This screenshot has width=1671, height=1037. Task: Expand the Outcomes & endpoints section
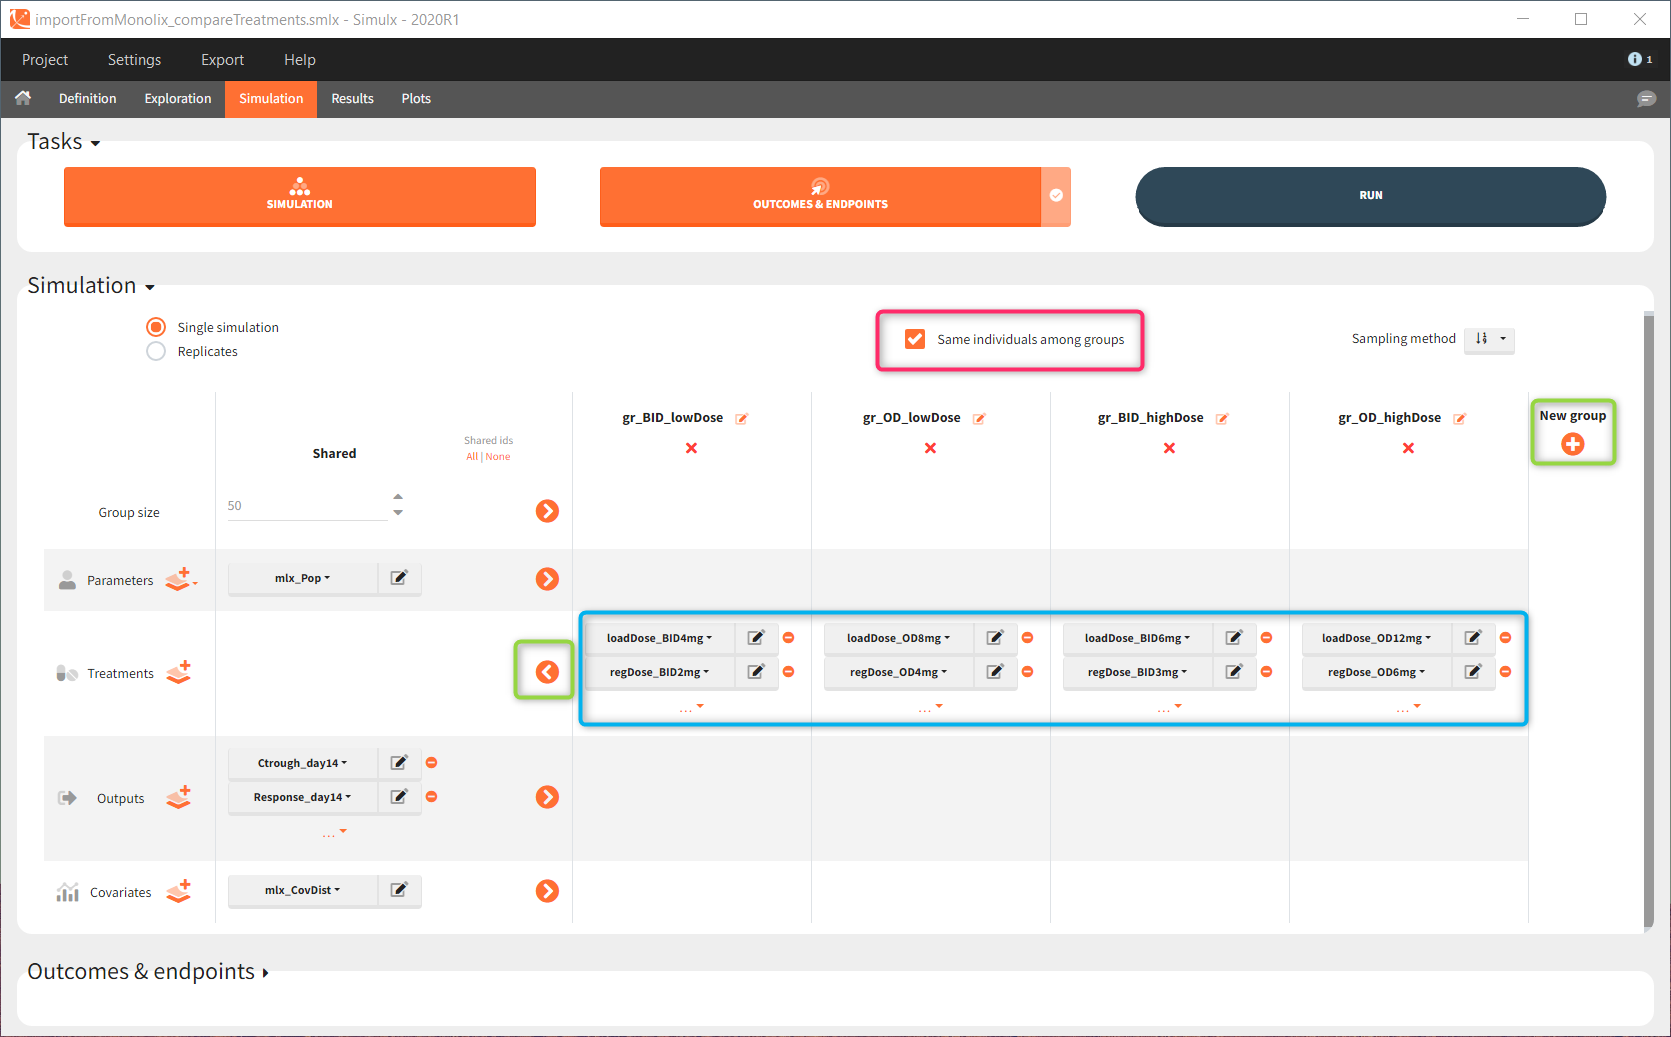[147, 971]
